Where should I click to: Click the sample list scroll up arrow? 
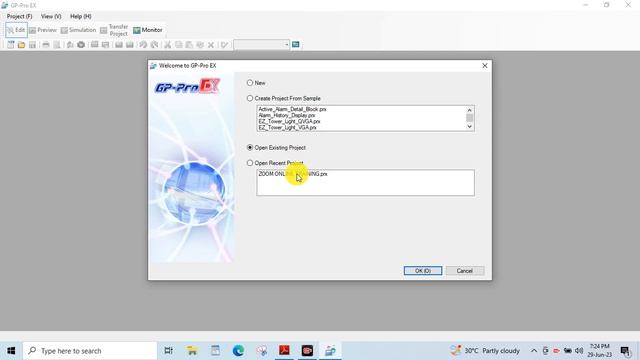(x=469, y=110)
